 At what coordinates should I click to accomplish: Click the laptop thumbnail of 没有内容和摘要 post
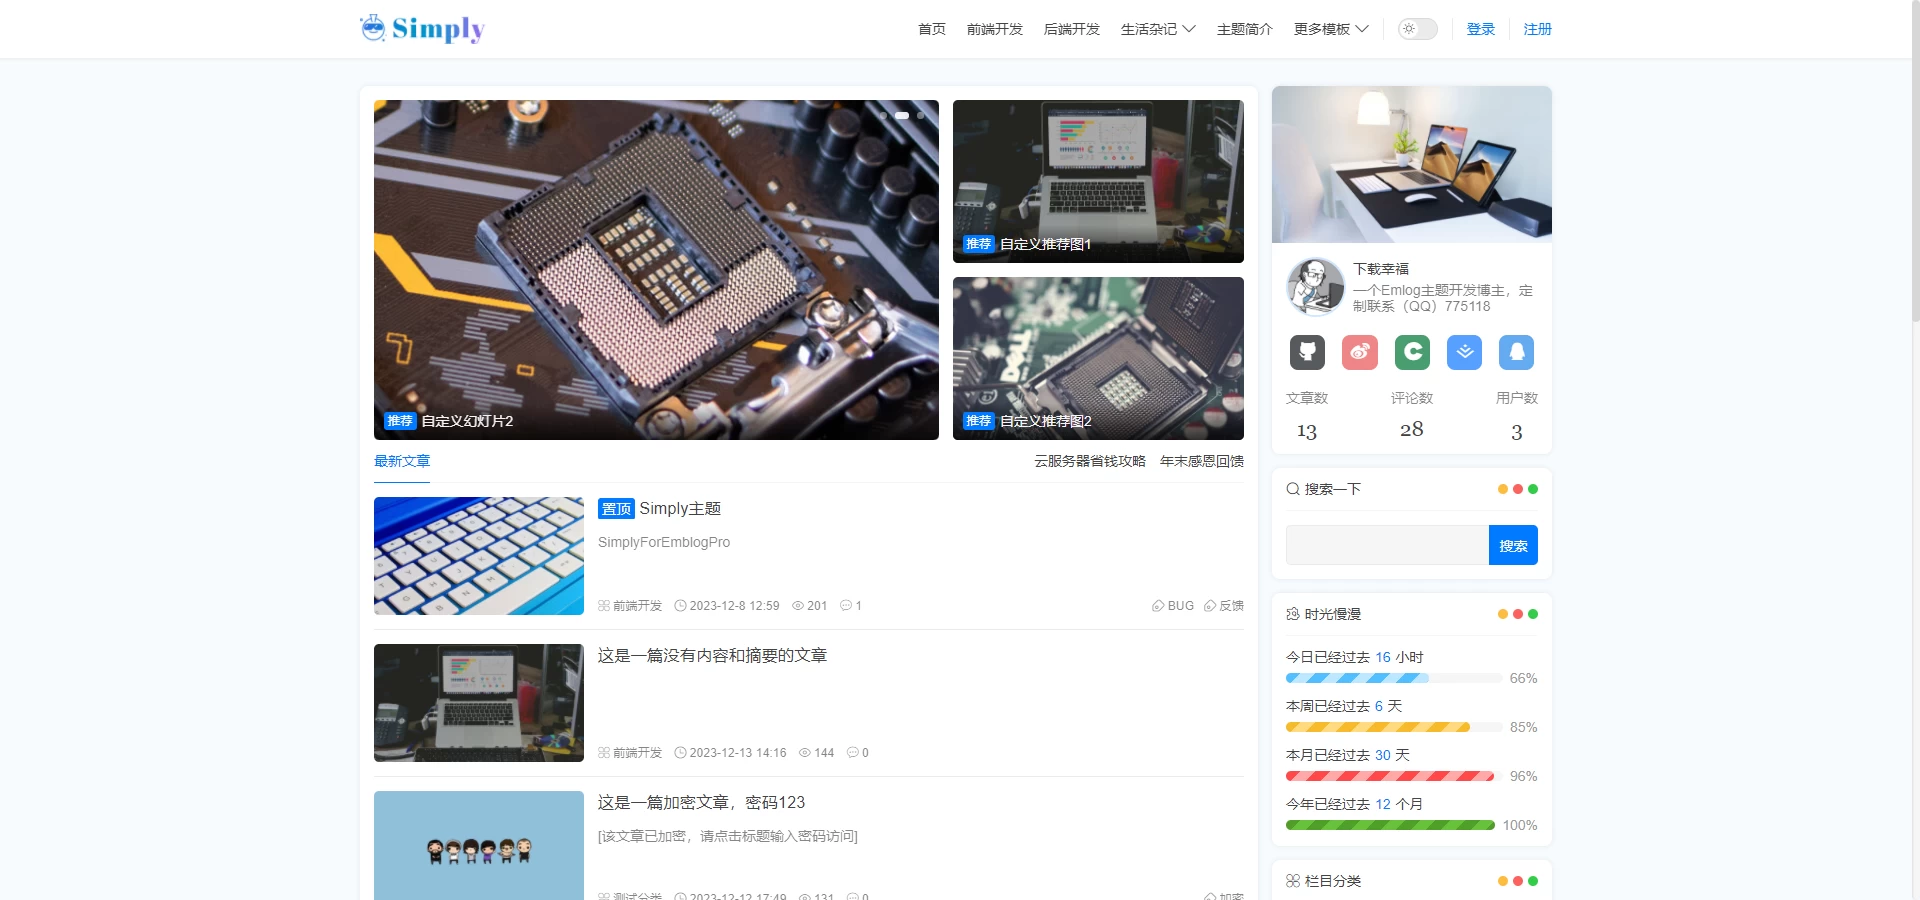point(479,703)
